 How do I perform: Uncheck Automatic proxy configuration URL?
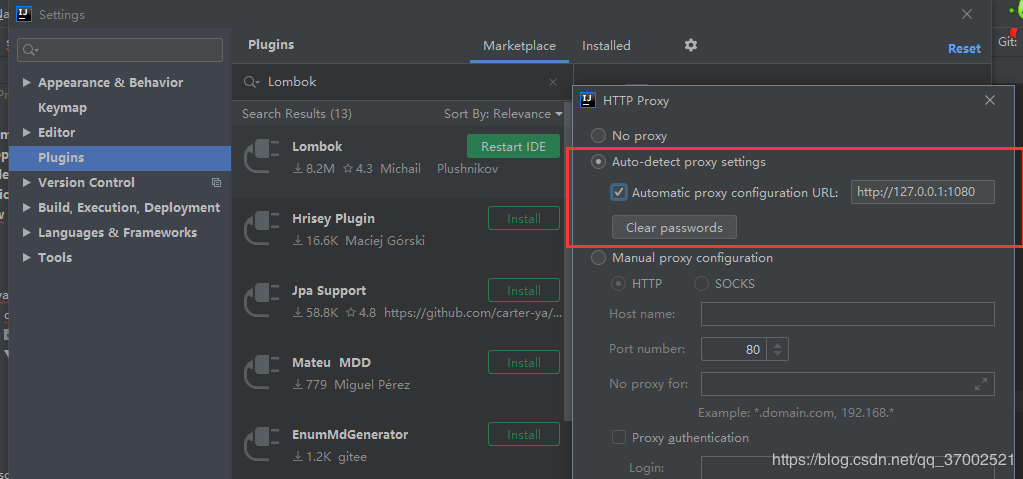pos(619,193)
